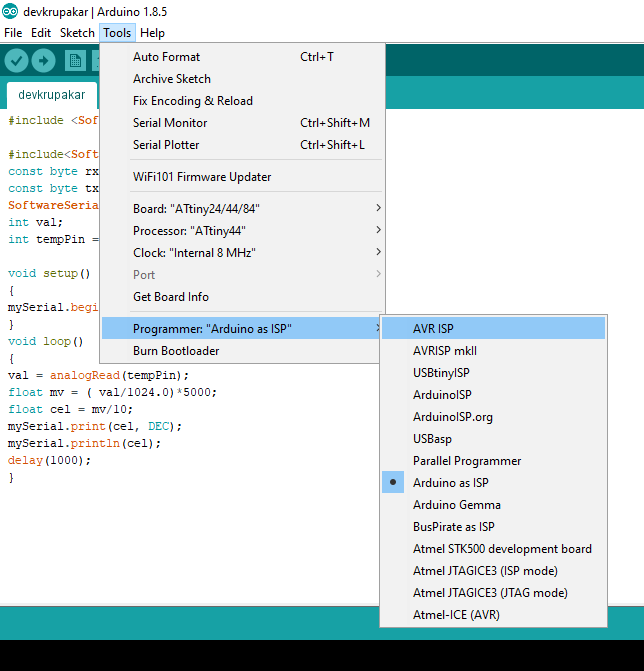Select AVRISP mkII programmer
The height and width of the screenshot is (671, 644).
(493, 351)
